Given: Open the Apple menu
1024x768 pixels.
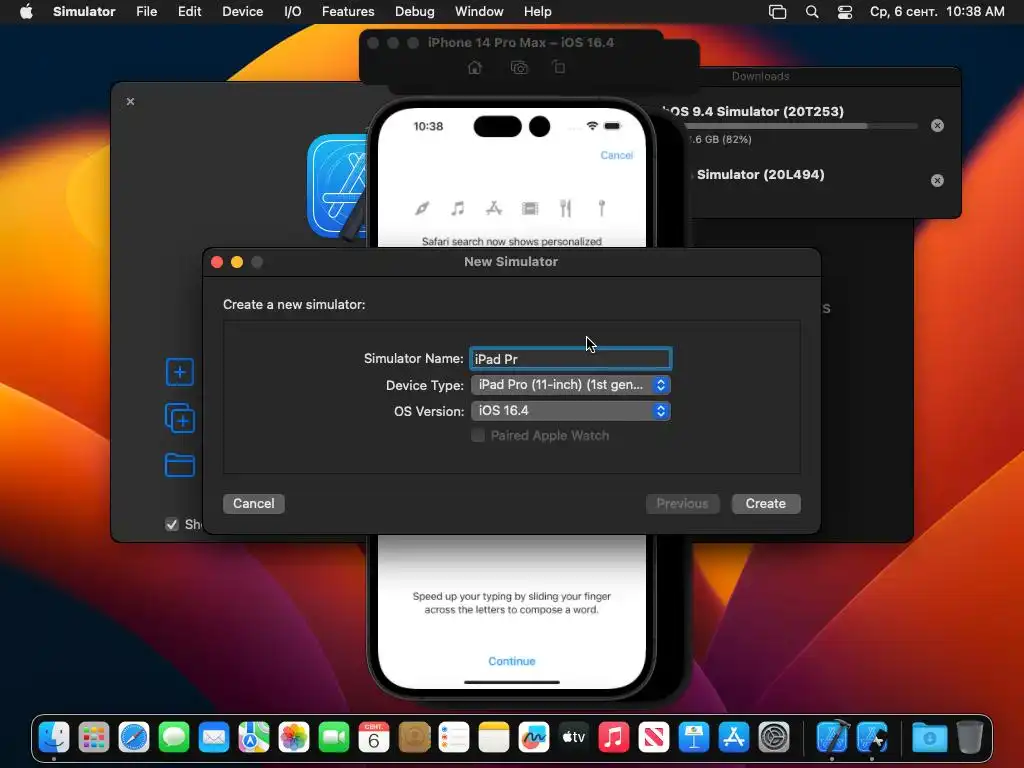Looking at the screenshot, I should [x=26, y=12].
